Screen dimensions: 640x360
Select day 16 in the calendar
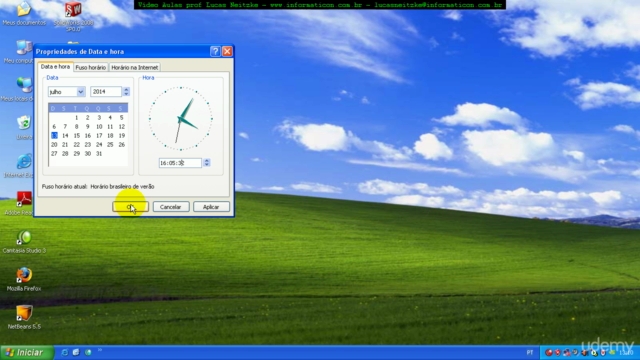[x=87, y=136]
